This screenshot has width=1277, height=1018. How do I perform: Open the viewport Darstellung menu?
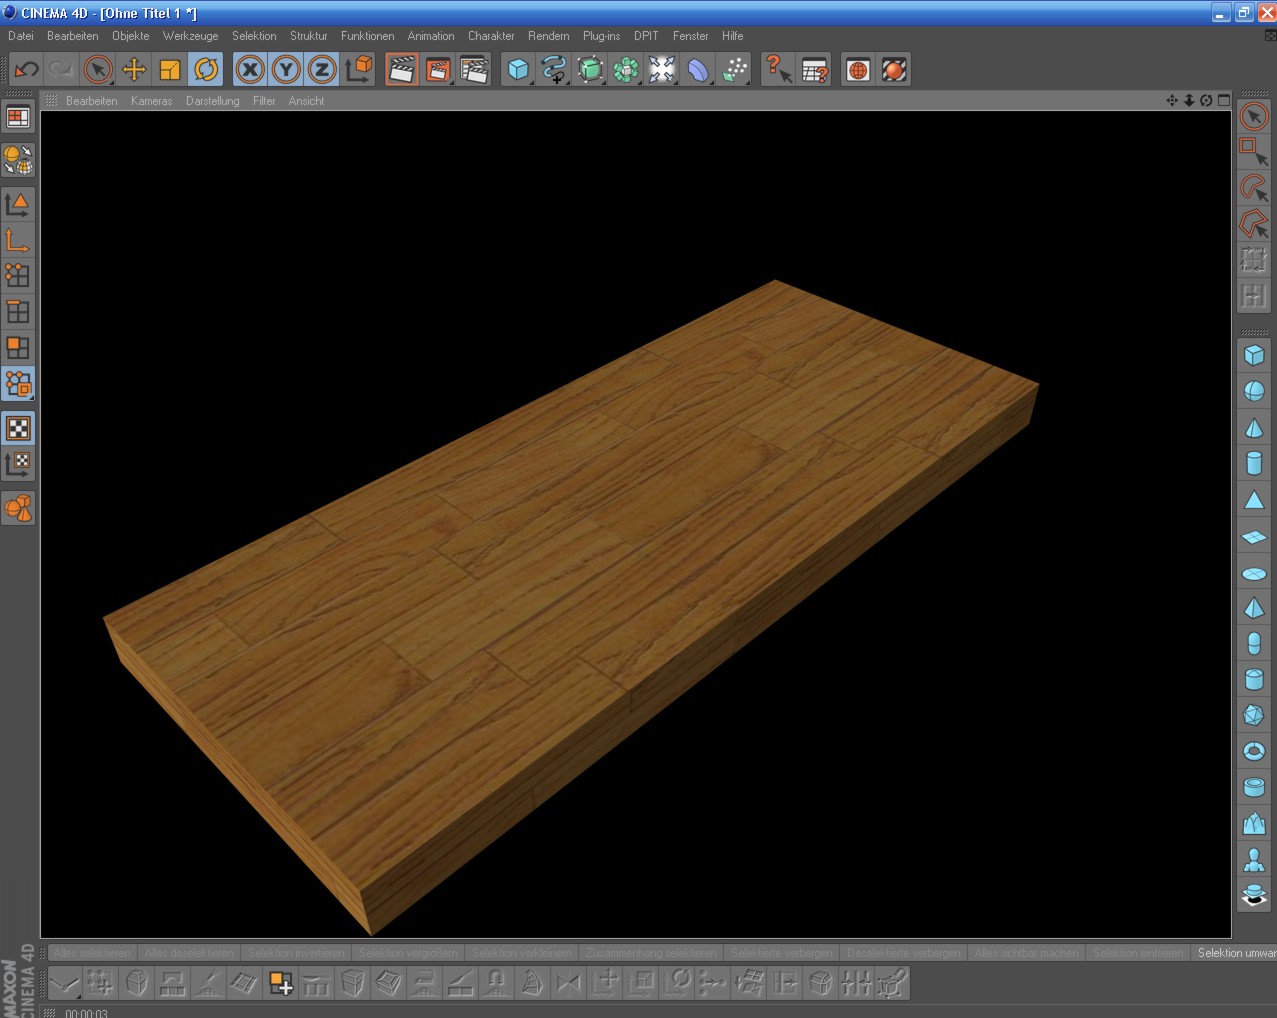(212, 101)
